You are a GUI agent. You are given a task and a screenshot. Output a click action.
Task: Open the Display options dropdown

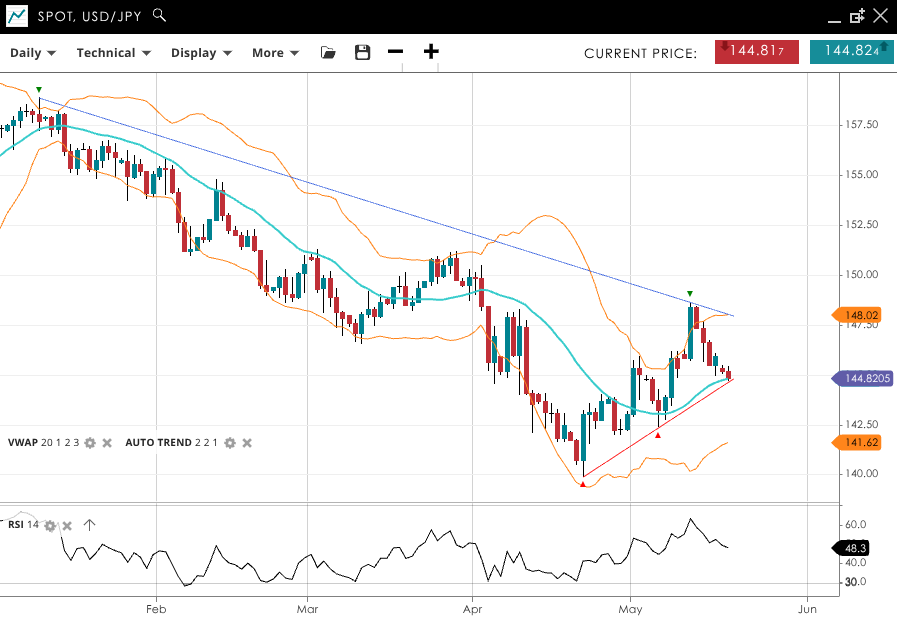click(x=201, y=53)
